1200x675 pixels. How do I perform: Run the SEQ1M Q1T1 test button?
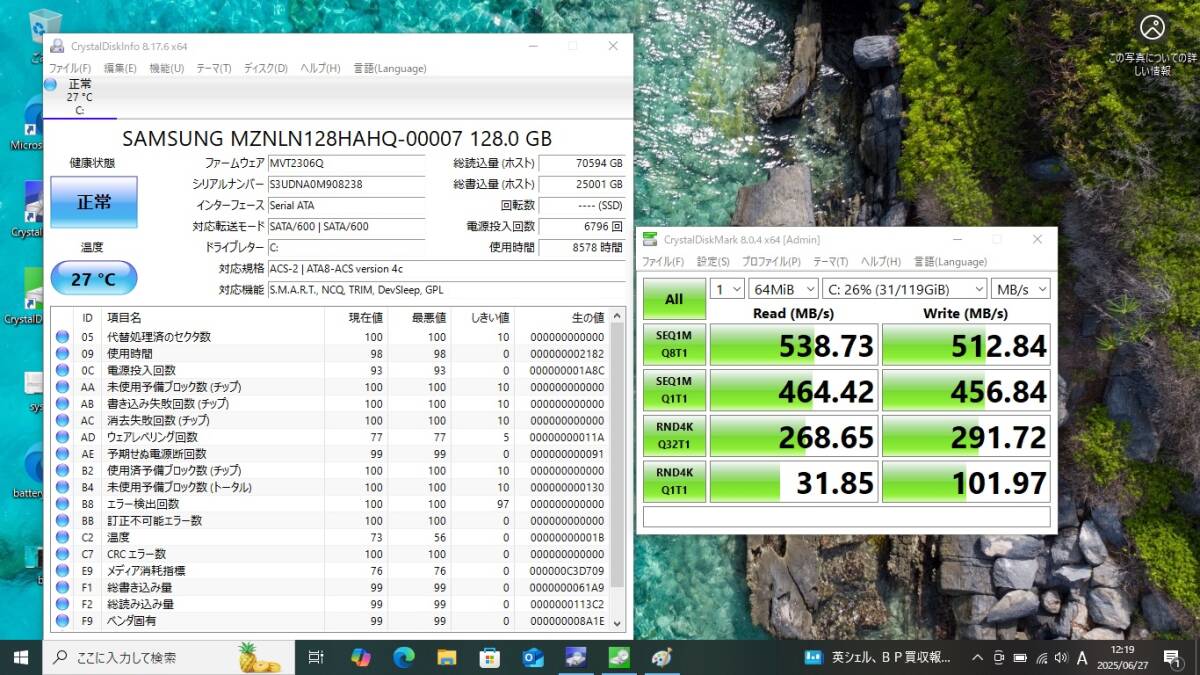[x=674, y=390]
